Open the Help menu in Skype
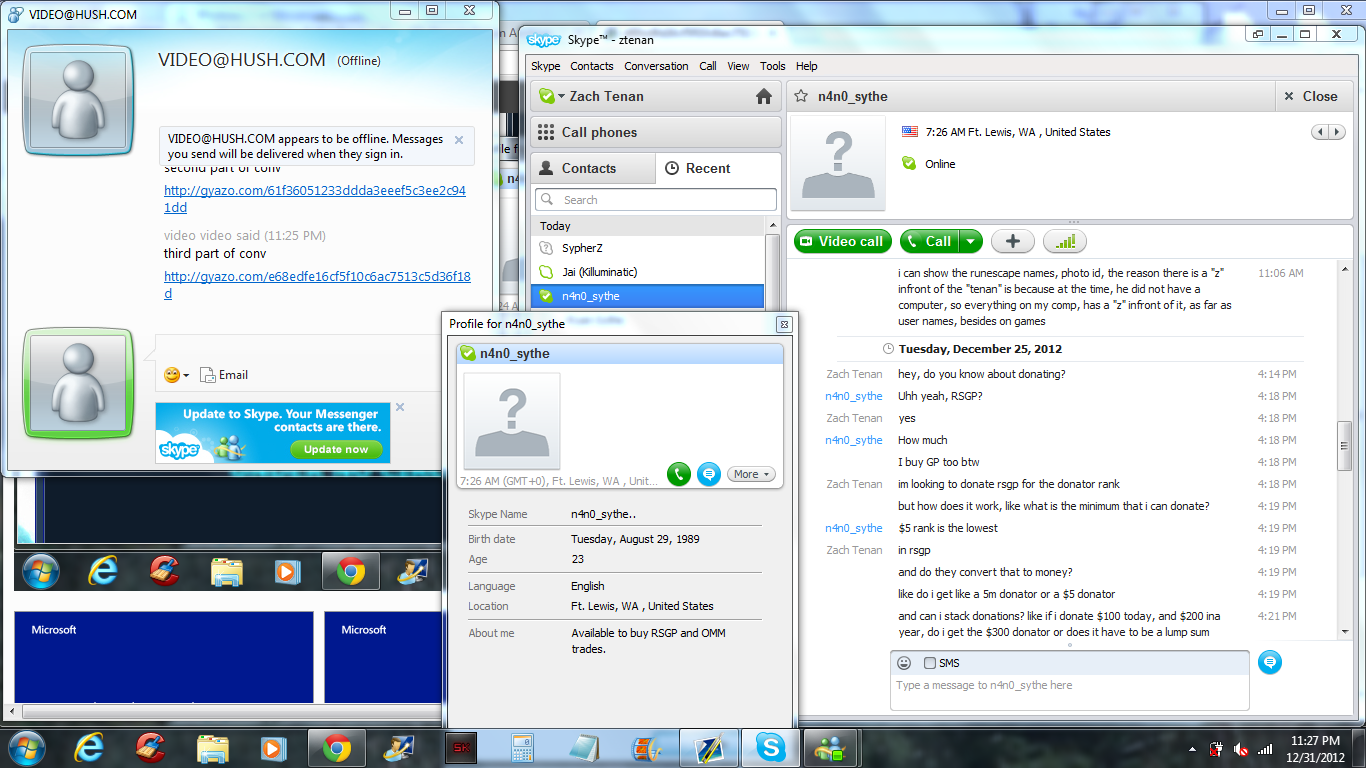The height and width of the screenshot is (768, 1366). coord(806,66)
